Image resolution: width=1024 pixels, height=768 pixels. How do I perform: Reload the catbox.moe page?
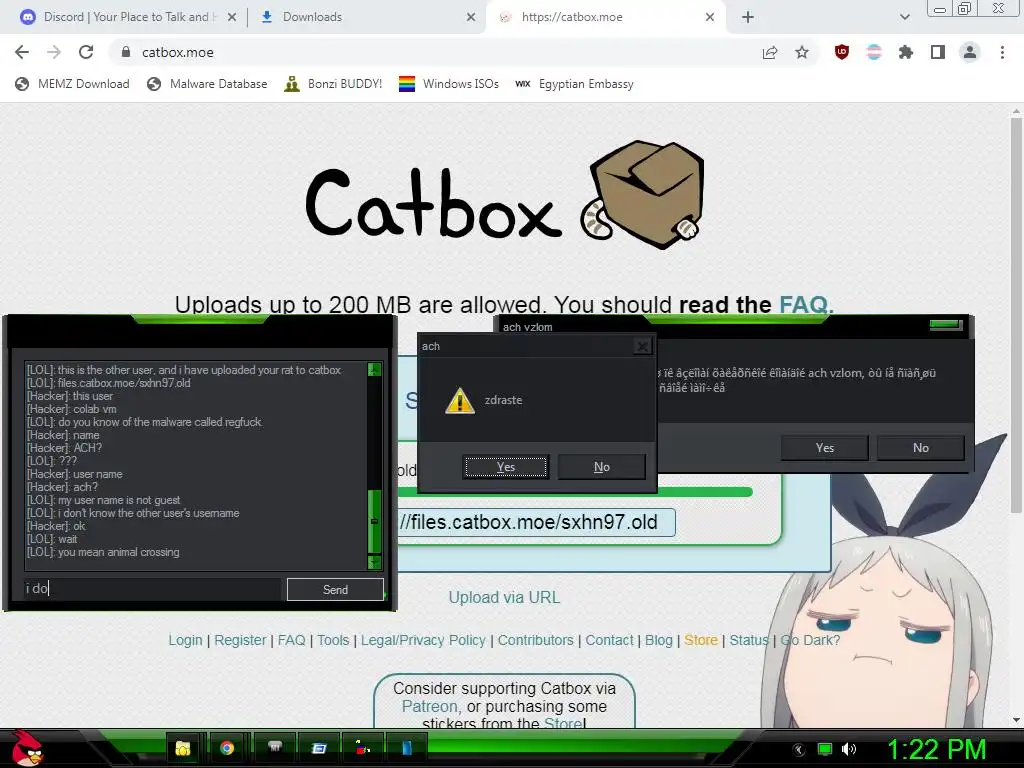click(86, 52)
